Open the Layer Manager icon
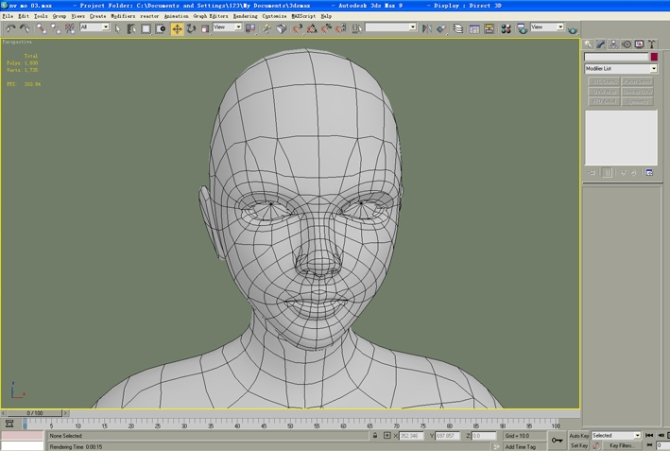The width and height of the screenshot is (670, 451). (x=458, y=29)
